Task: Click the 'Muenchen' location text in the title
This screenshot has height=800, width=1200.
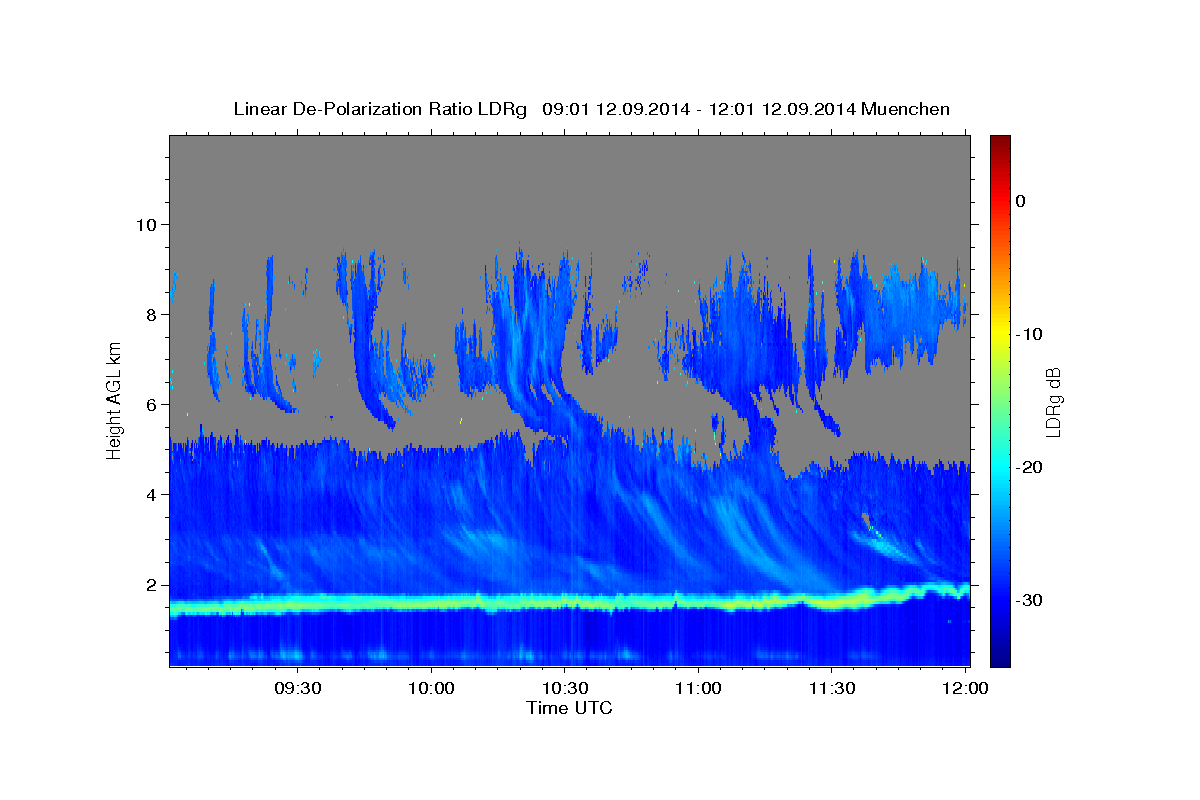Action: click(x=904, y=109)
